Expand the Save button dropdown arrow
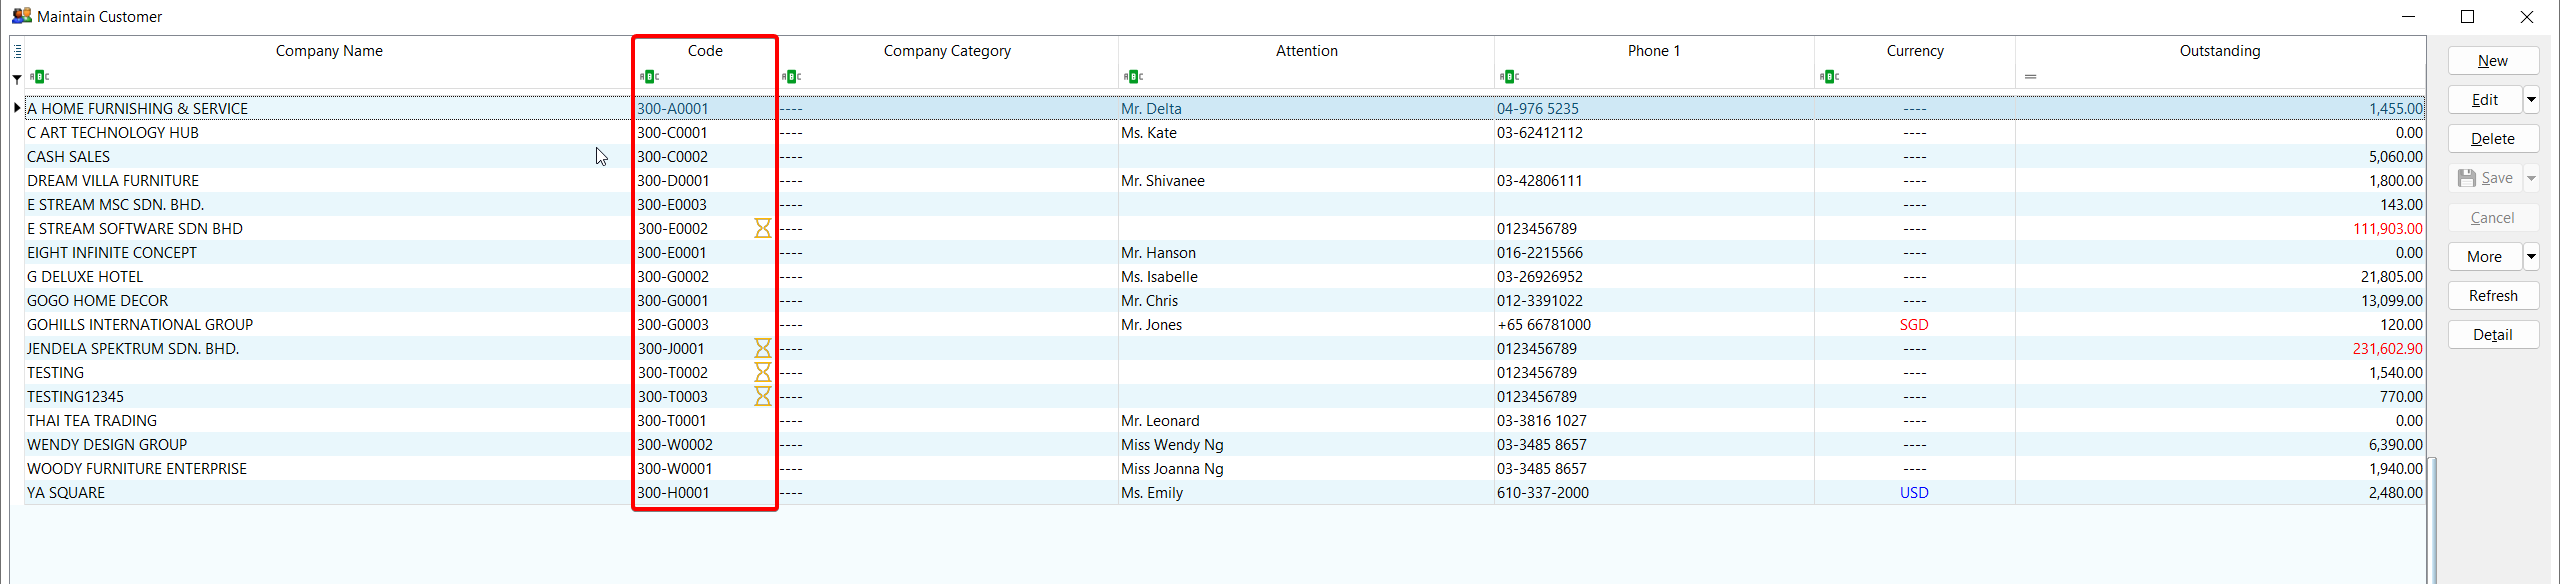The image size is (2560, 584). (2531, 179)
